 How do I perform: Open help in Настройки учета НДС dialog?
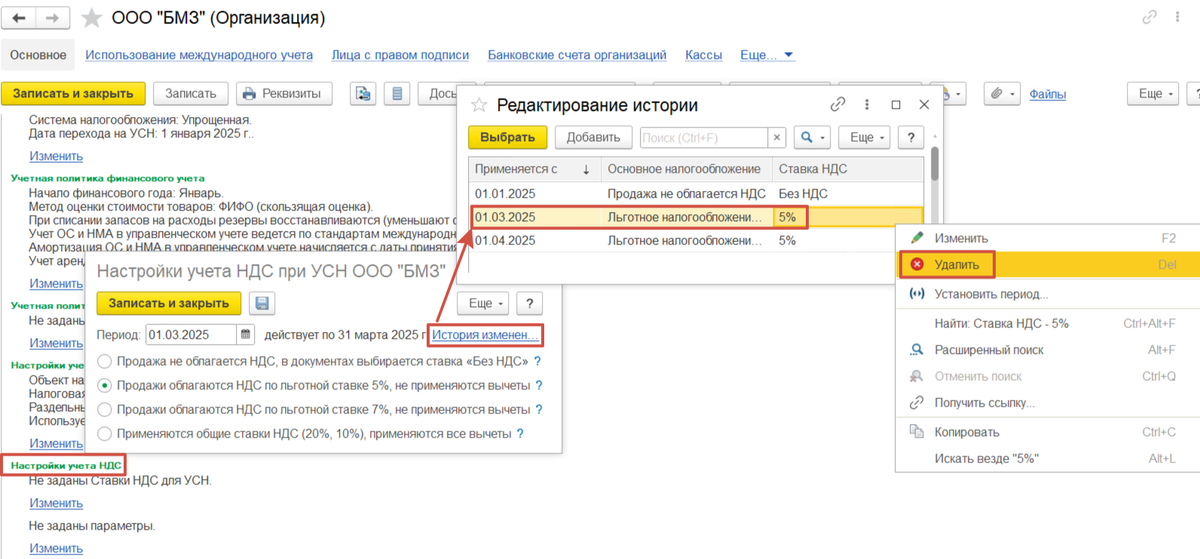pos(530,303)
